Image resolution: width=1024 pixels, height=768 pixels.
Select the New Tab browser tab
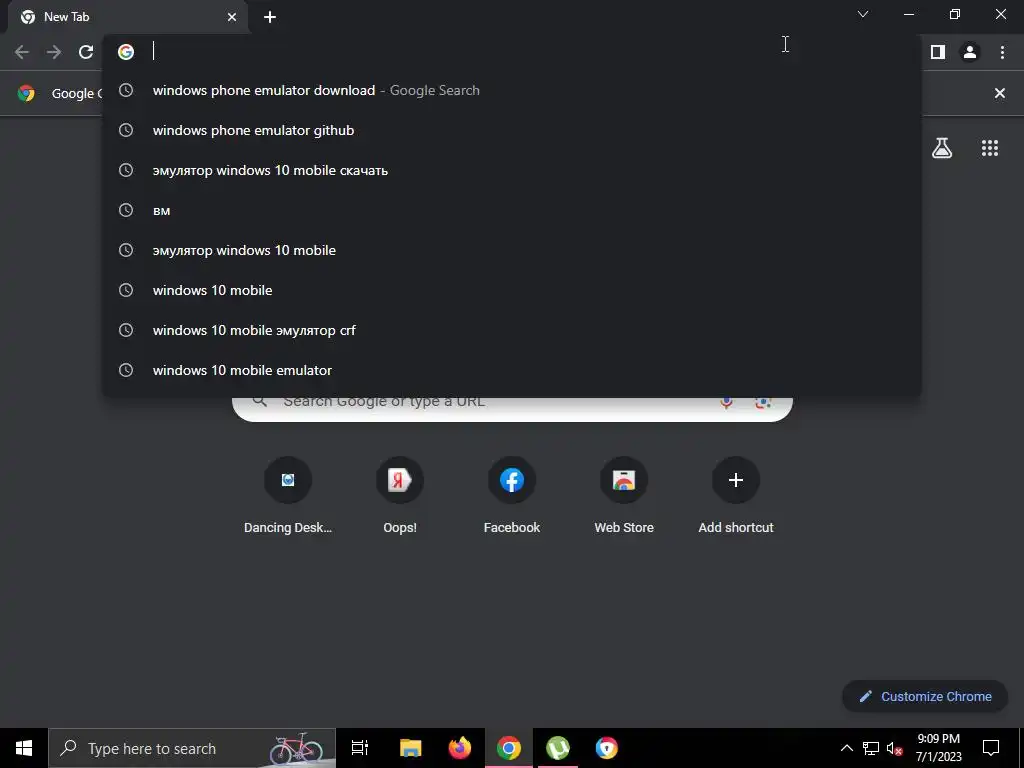click(128, 17)
